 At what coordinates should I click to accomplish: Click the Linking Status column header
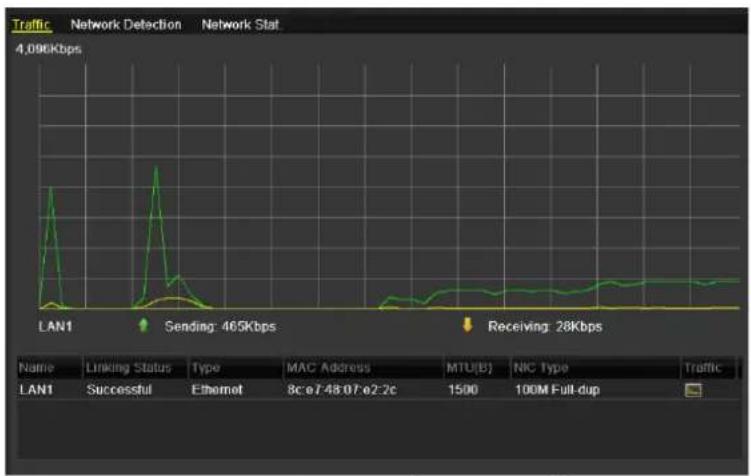[x=135, y=368]
